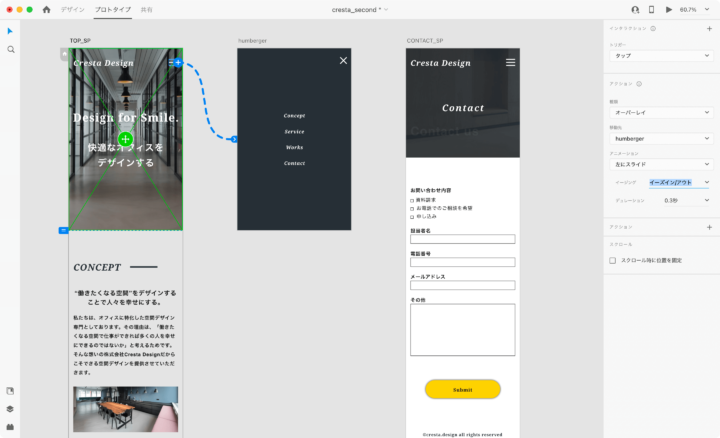Select the TOP_SP artboard title

[80, 41]
